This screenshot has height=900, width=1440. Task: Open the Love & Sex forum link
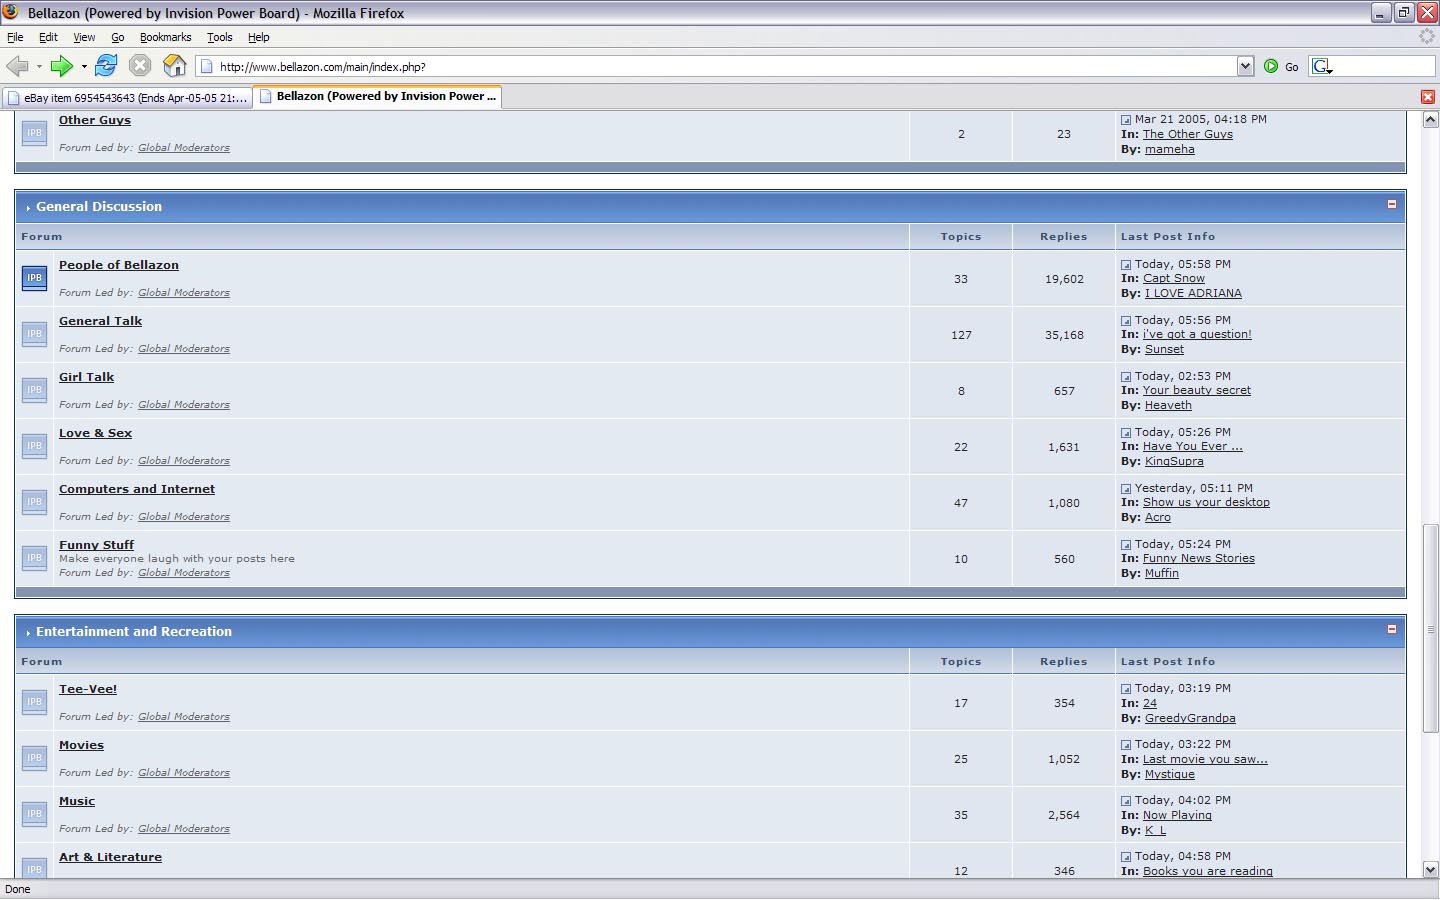(95, 433)
